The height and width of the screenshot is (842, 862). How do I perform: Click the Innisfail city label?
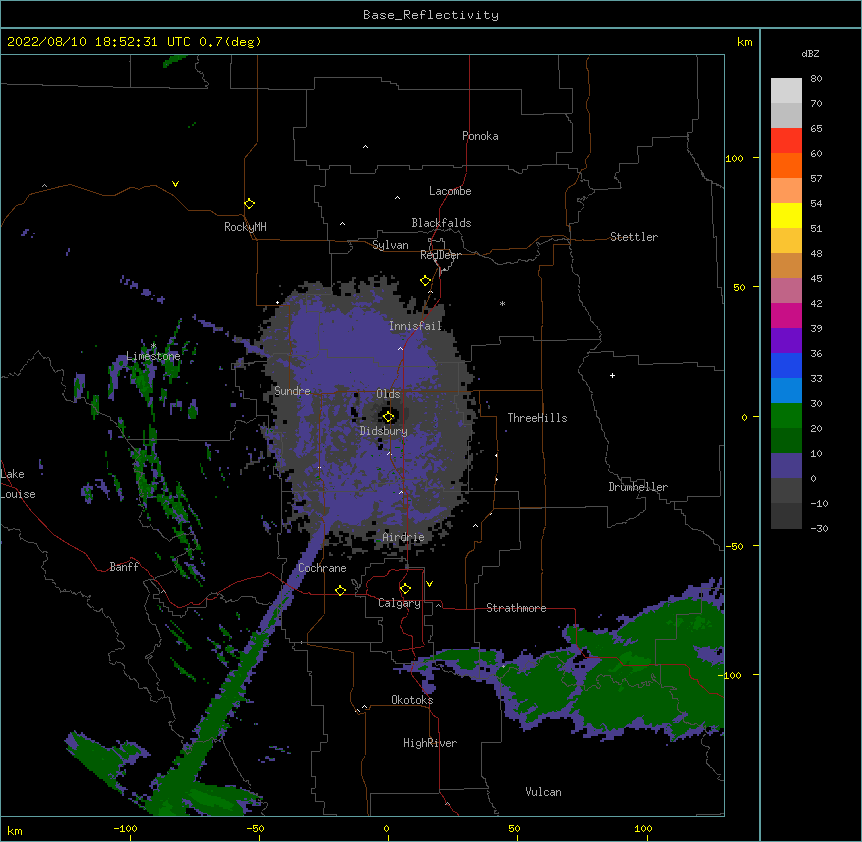(416, 326)
